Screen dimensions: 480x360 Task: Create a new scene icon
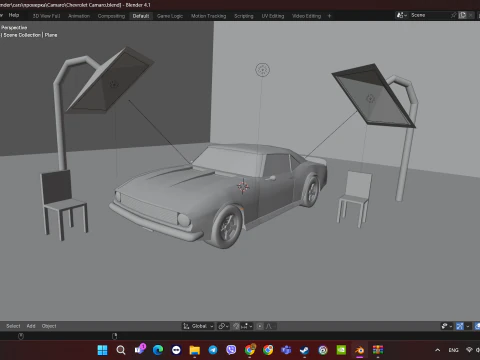coord(462,15)
